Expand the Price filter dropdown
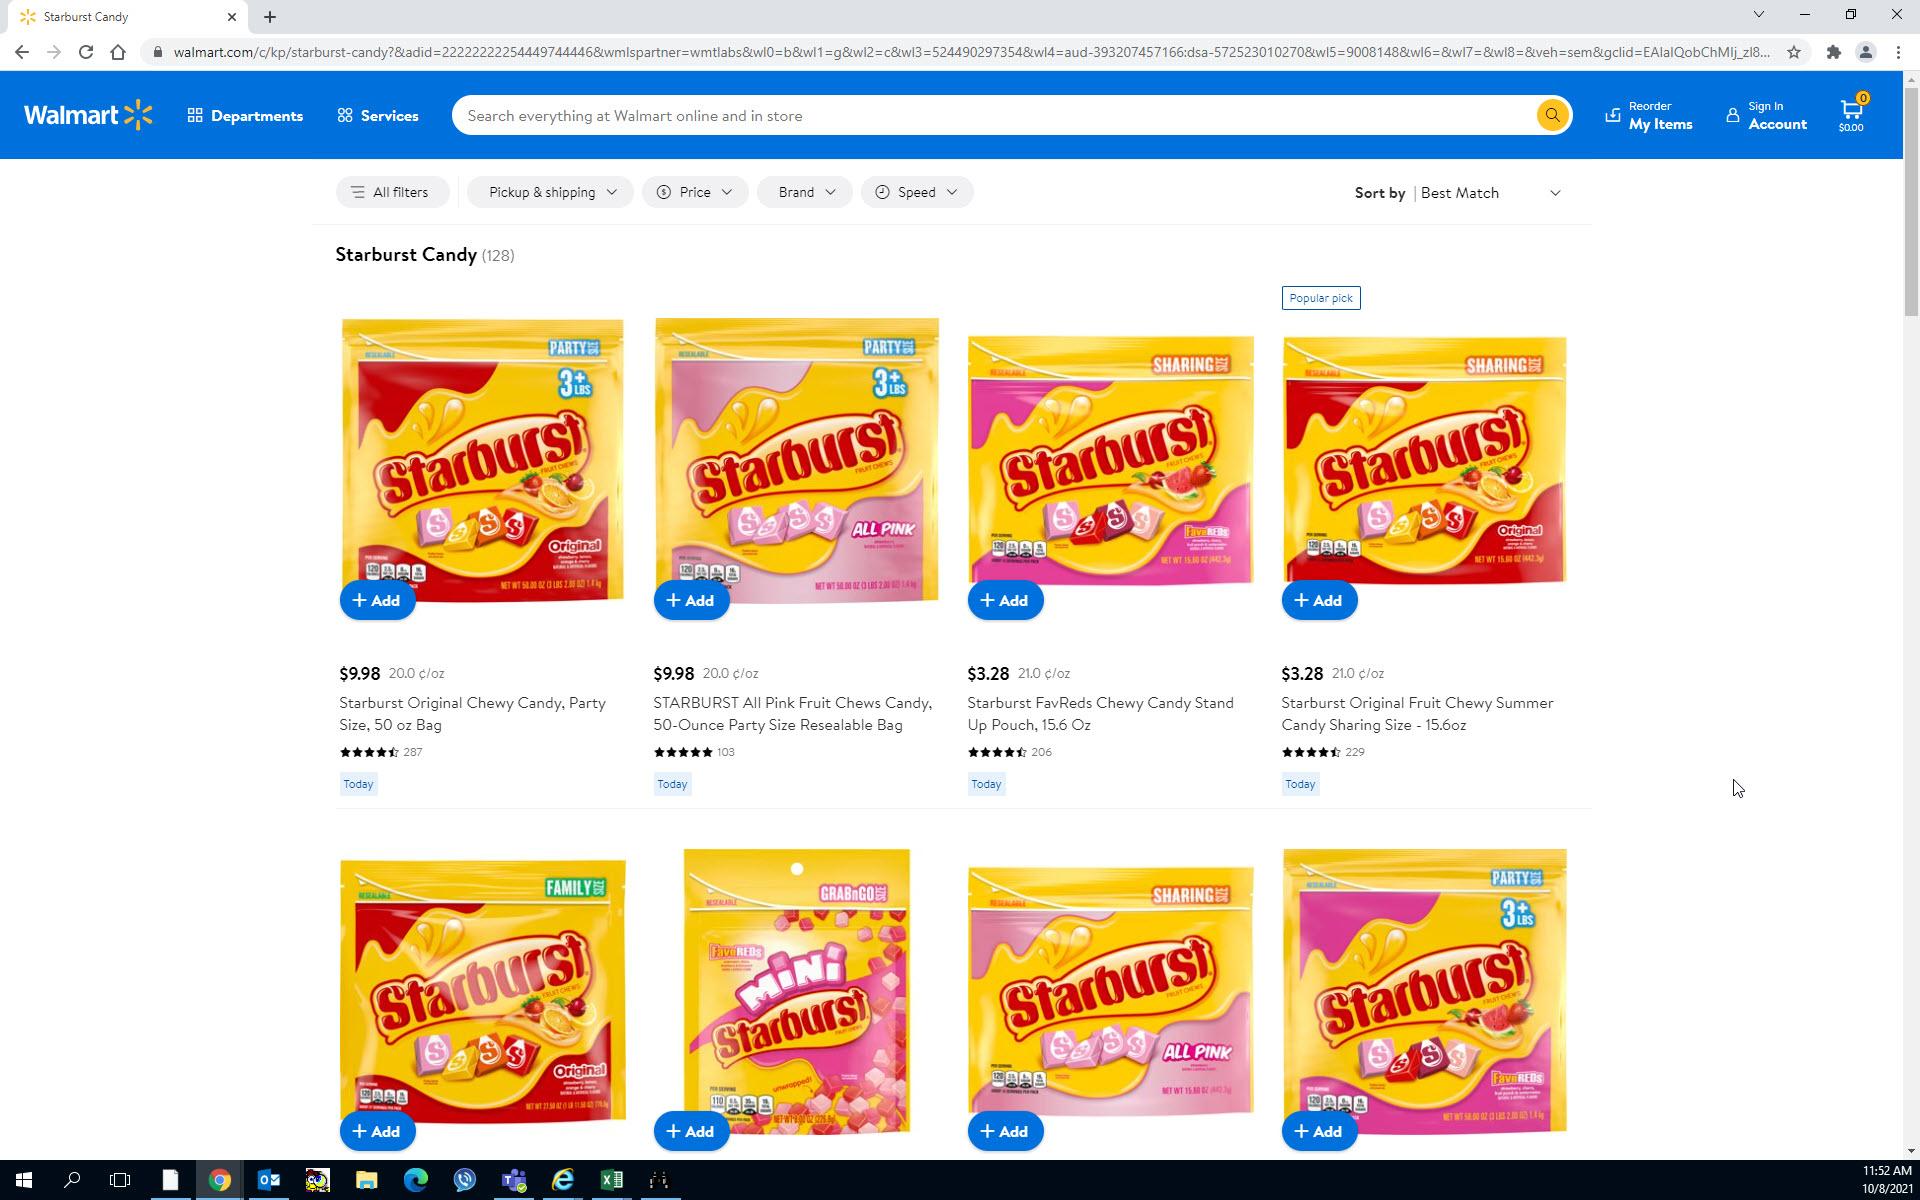The height and width of the screenshot is (1200, 1920). pyautogui.click(x=695, y=192)
